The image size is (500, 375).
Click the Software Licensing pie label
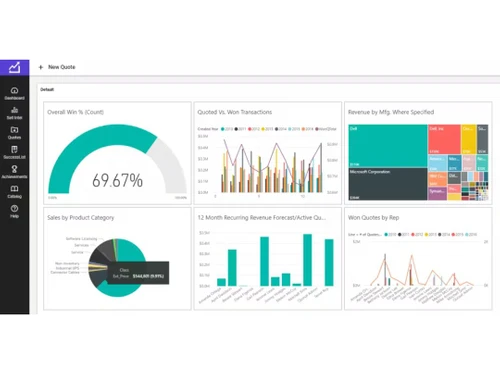click(81, 239)
